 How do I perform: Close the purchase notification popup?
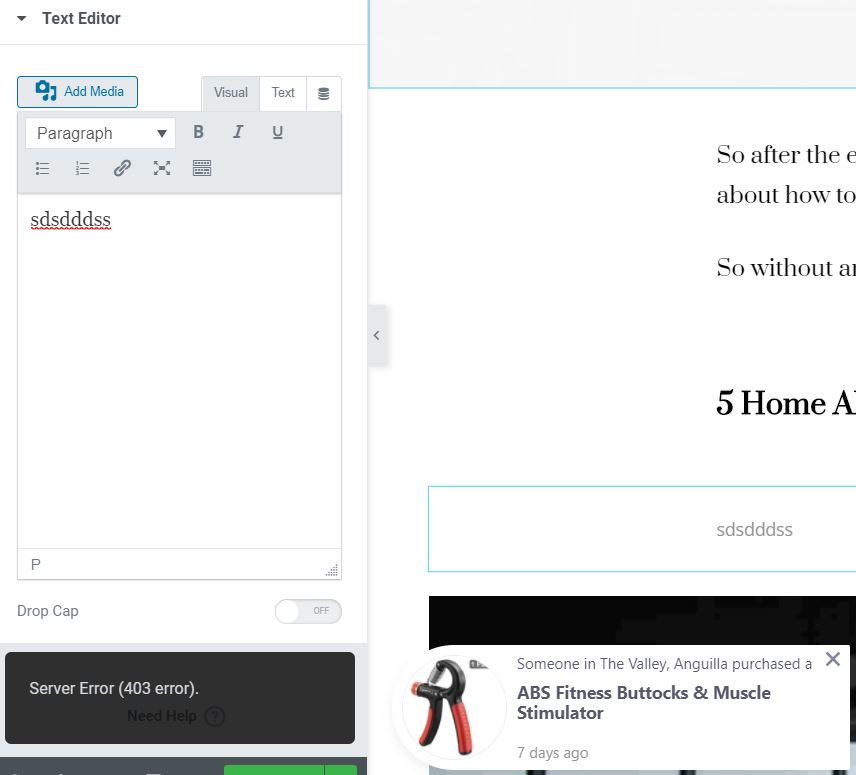833,659
